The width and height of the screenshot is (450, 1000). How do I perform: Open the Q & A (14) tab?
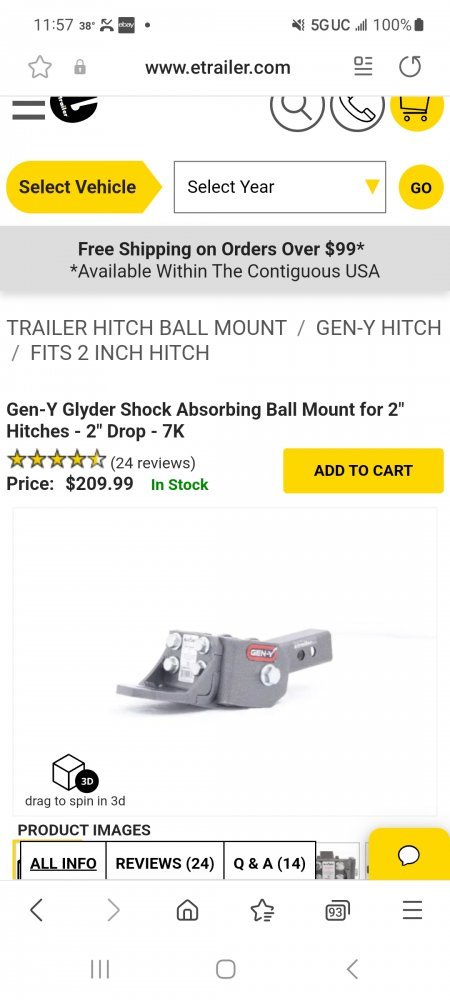pyautogui.click(x=270, y=864)
